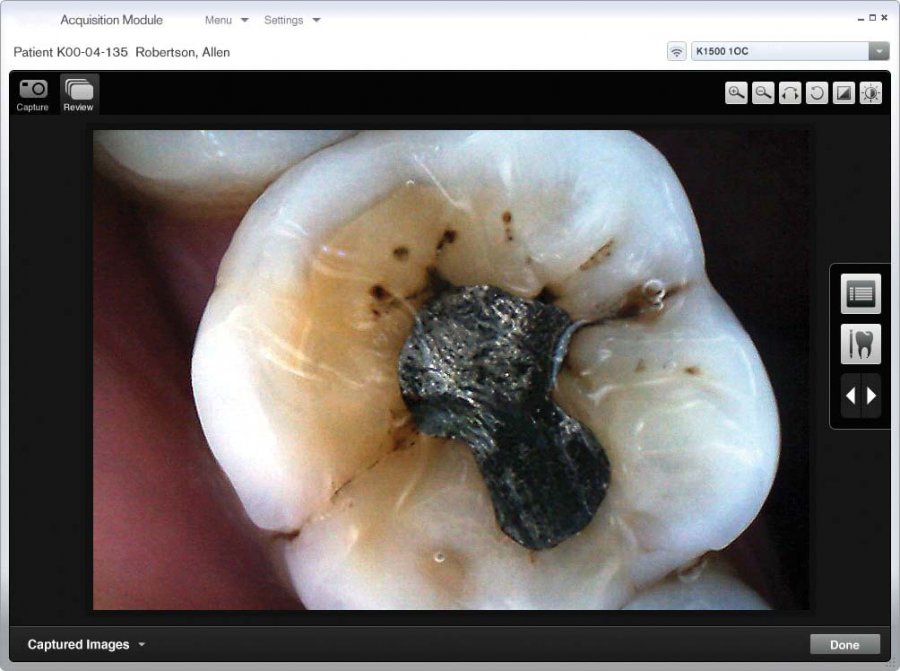Minimize the Acquisition Module window

coord(860,18)
